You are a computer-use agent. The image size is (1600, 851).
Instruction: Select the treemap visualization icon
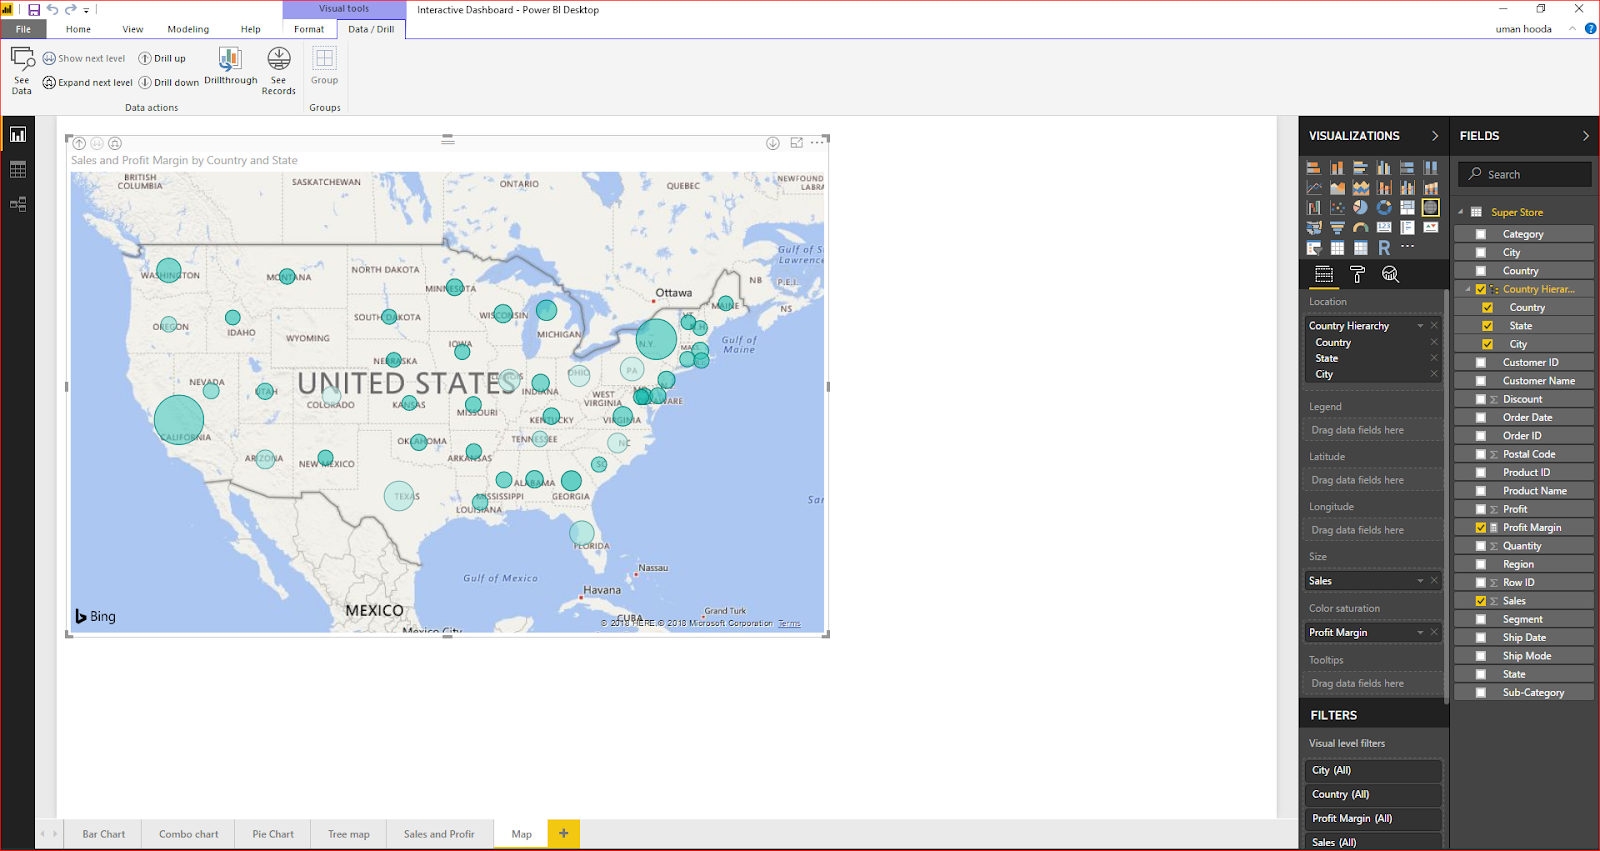click(1408, 208)
